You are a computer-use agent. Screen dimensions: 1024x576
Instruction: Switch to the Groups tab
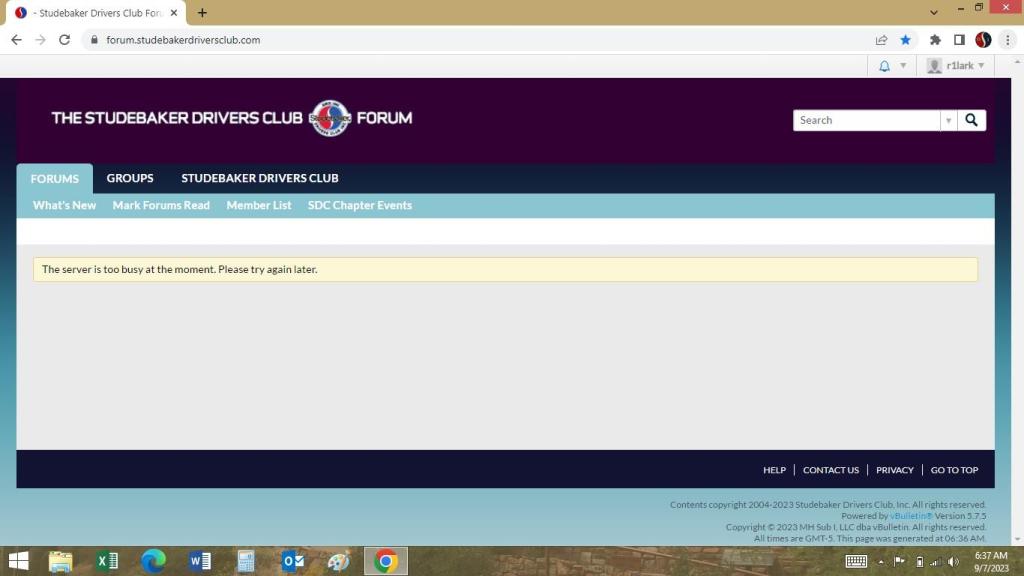point(130,178)
